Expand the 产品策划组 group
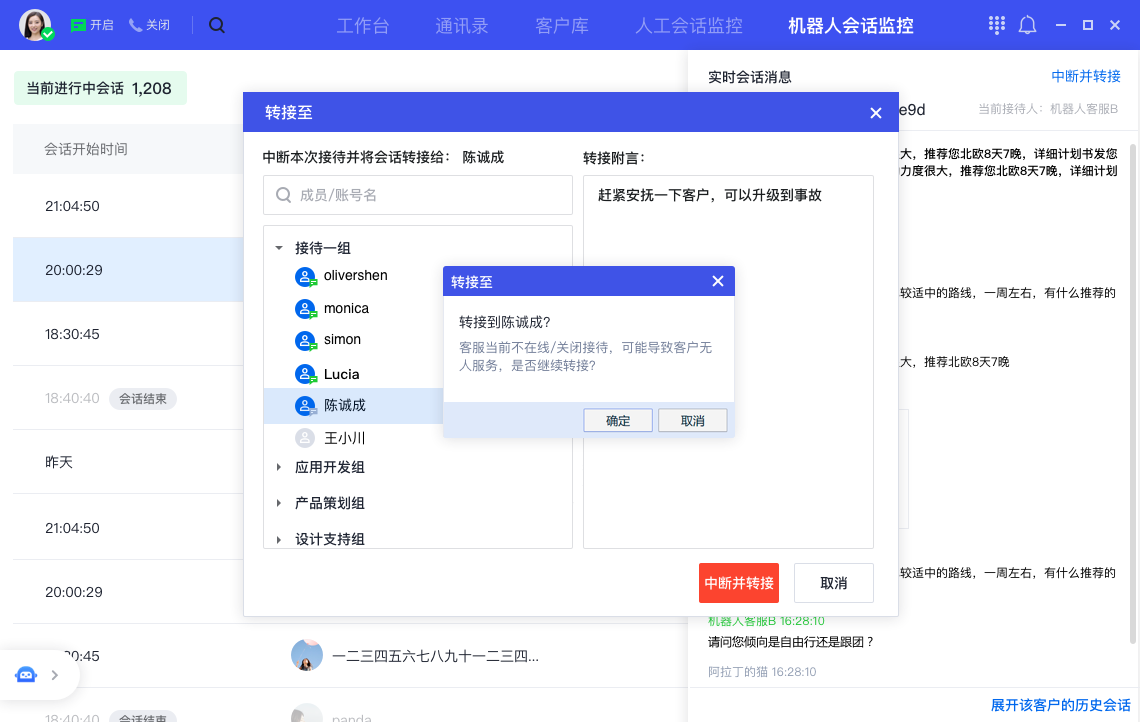 [279, 503]
